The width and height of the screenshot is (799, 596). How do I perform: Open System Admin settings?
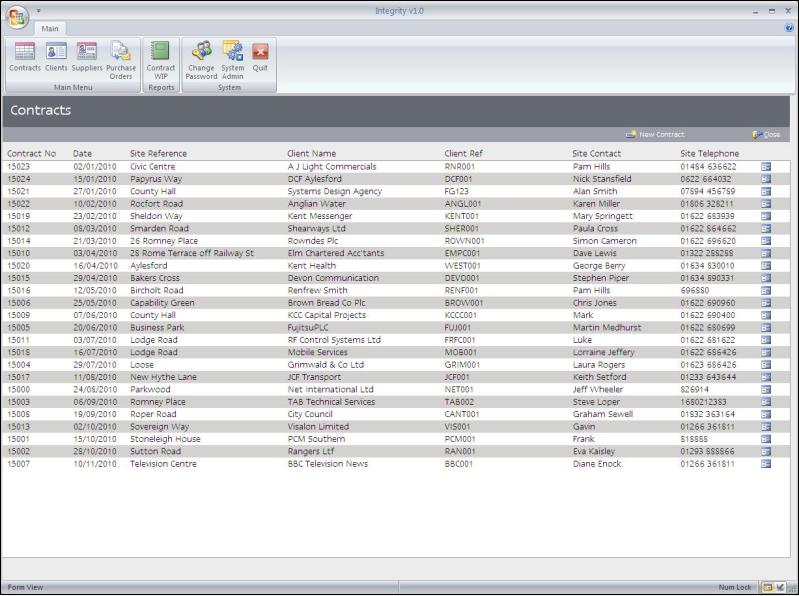tap(232, 58)
